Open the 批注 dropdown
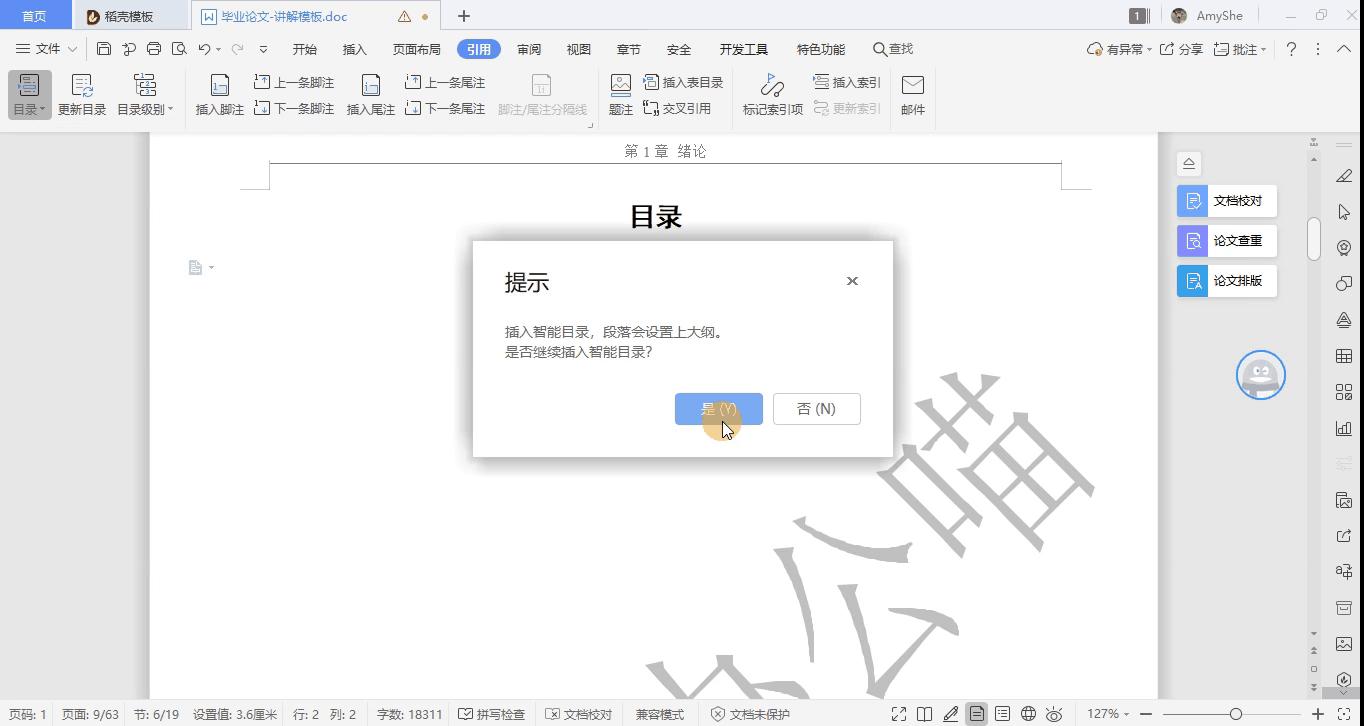 point(1241,48)
